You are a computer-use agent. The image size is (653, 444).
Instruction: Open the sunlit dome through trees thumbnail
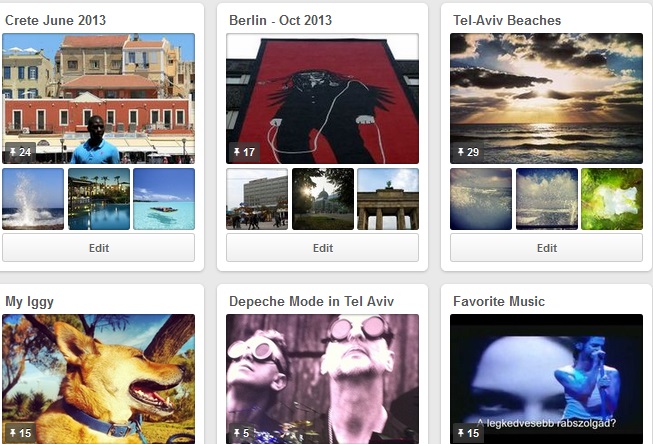point(323,199)
